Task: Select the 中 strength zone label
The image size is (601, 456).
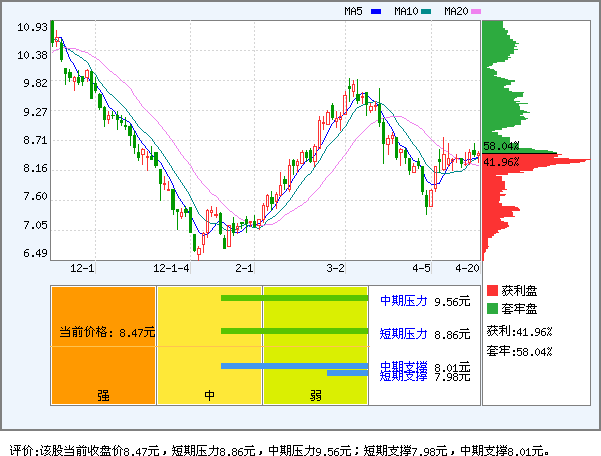Action: (x=210, y=395)
